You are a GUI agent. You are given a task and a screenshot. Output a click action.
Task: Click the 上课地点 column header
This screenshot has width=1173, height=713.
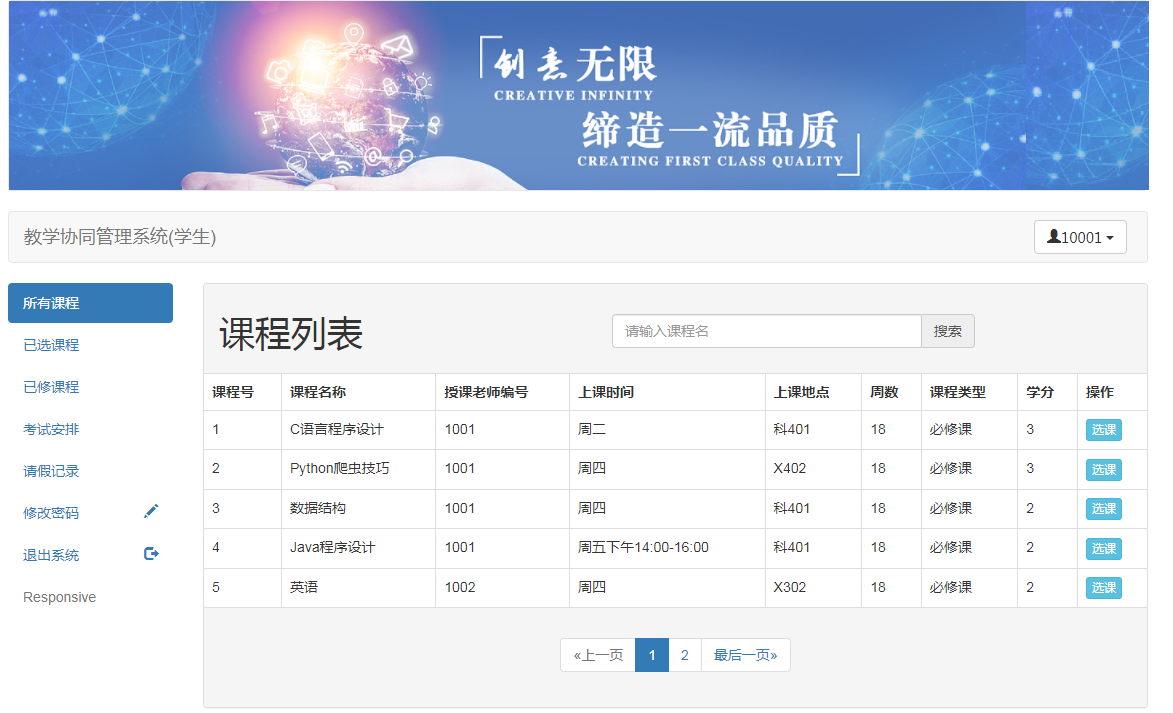801,392
